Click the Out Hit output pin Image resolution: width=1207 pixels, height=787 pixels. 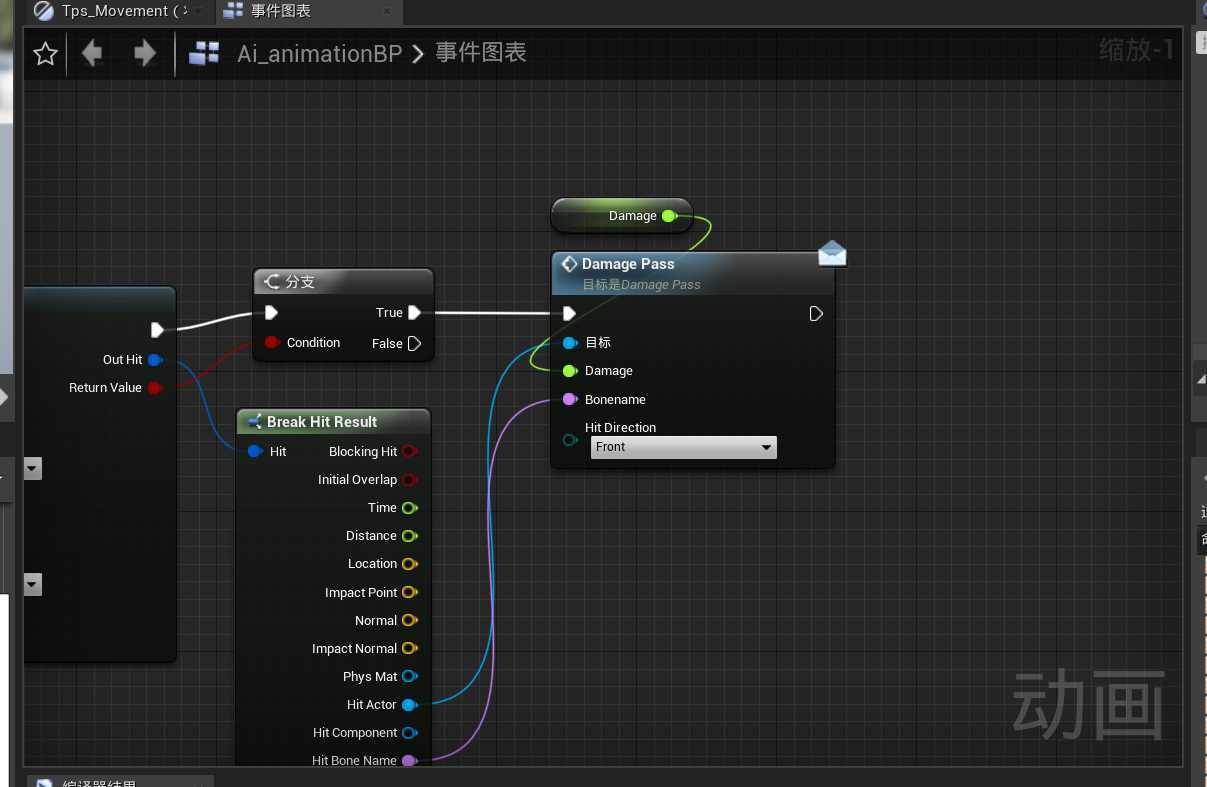pos(155,360)
